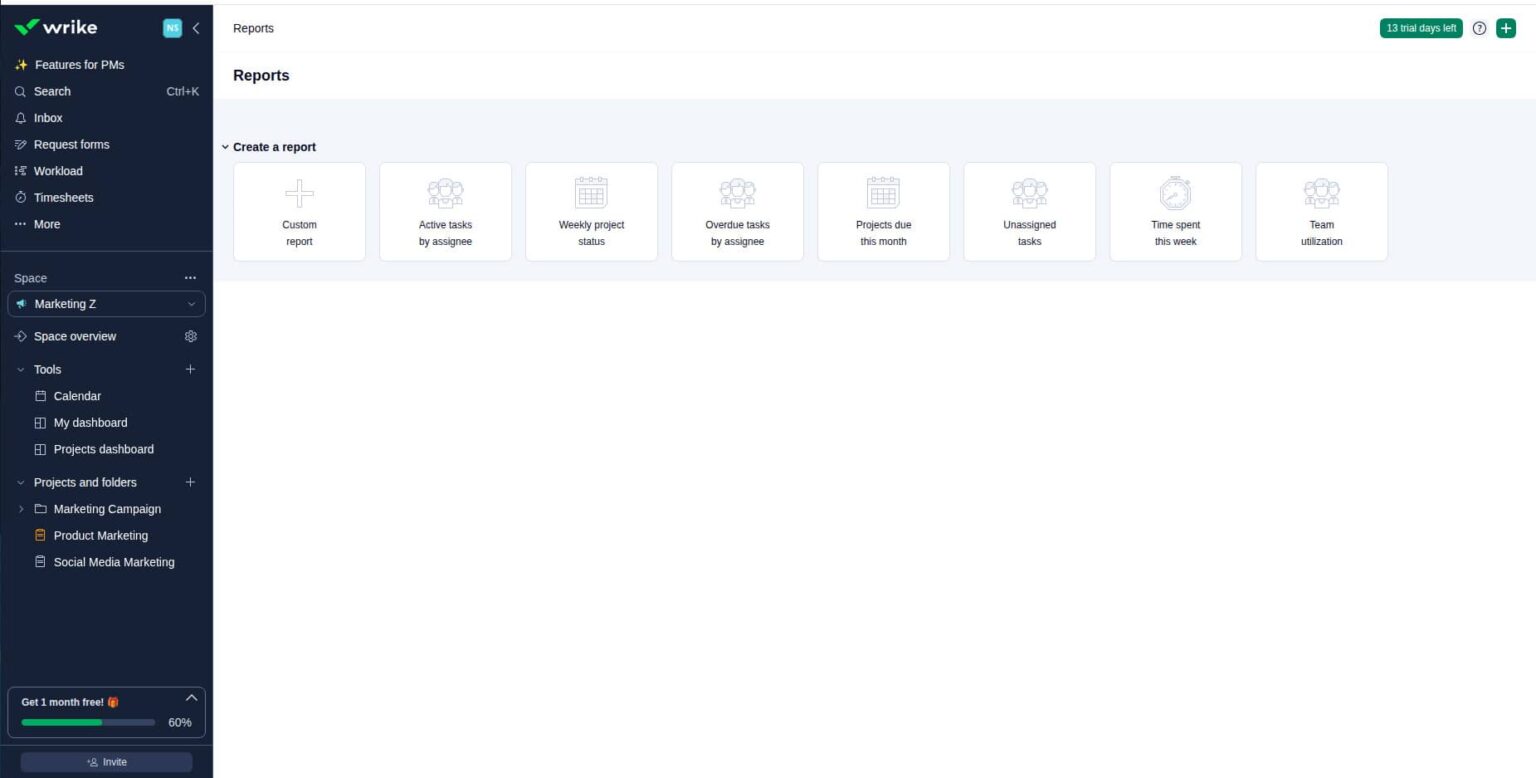Open the Calendar tool
1536x778 pixels.
point(77,395)
